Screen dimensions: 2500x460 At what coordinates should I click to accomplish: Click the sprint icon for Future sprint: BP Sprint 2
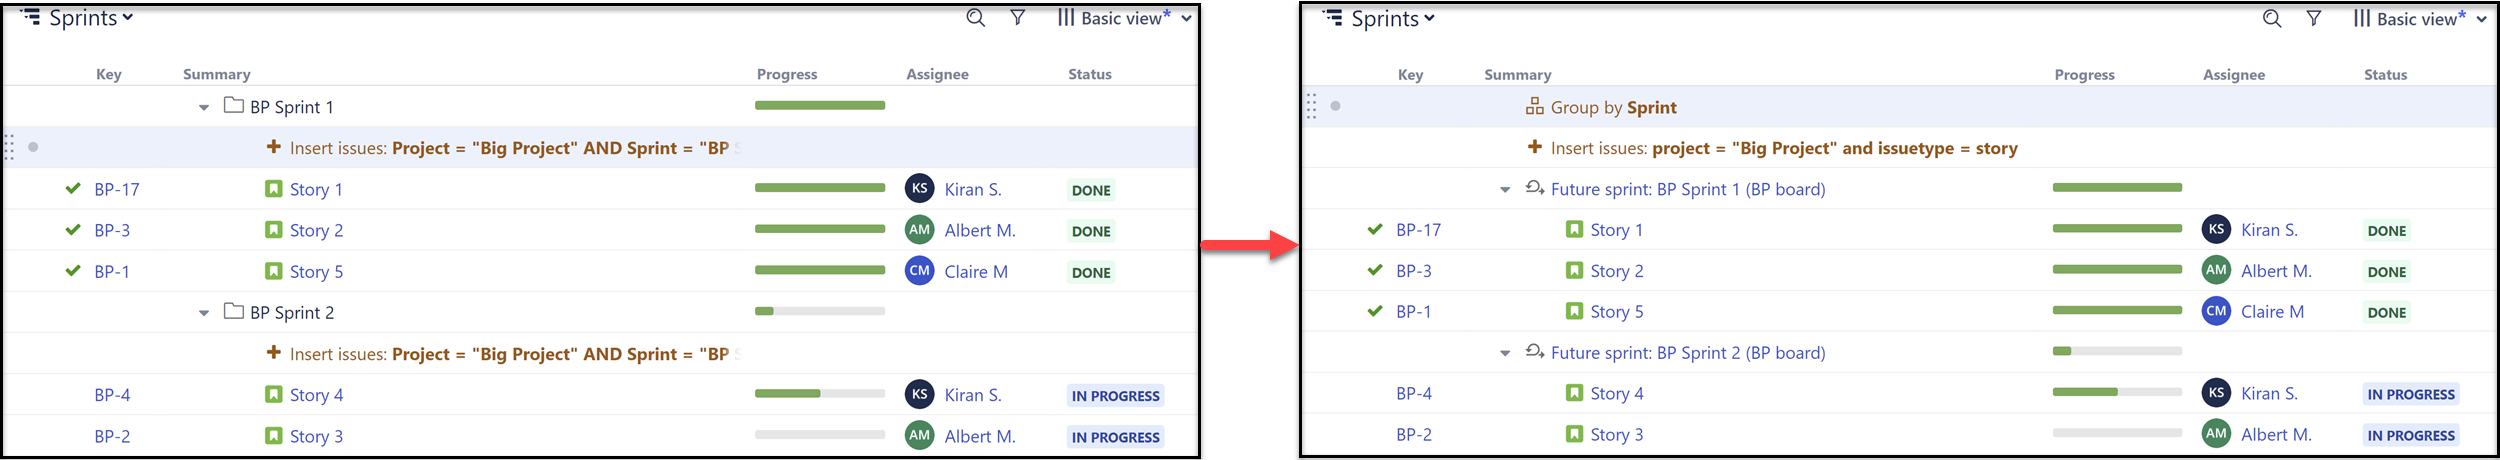(x=1534, y=352)
